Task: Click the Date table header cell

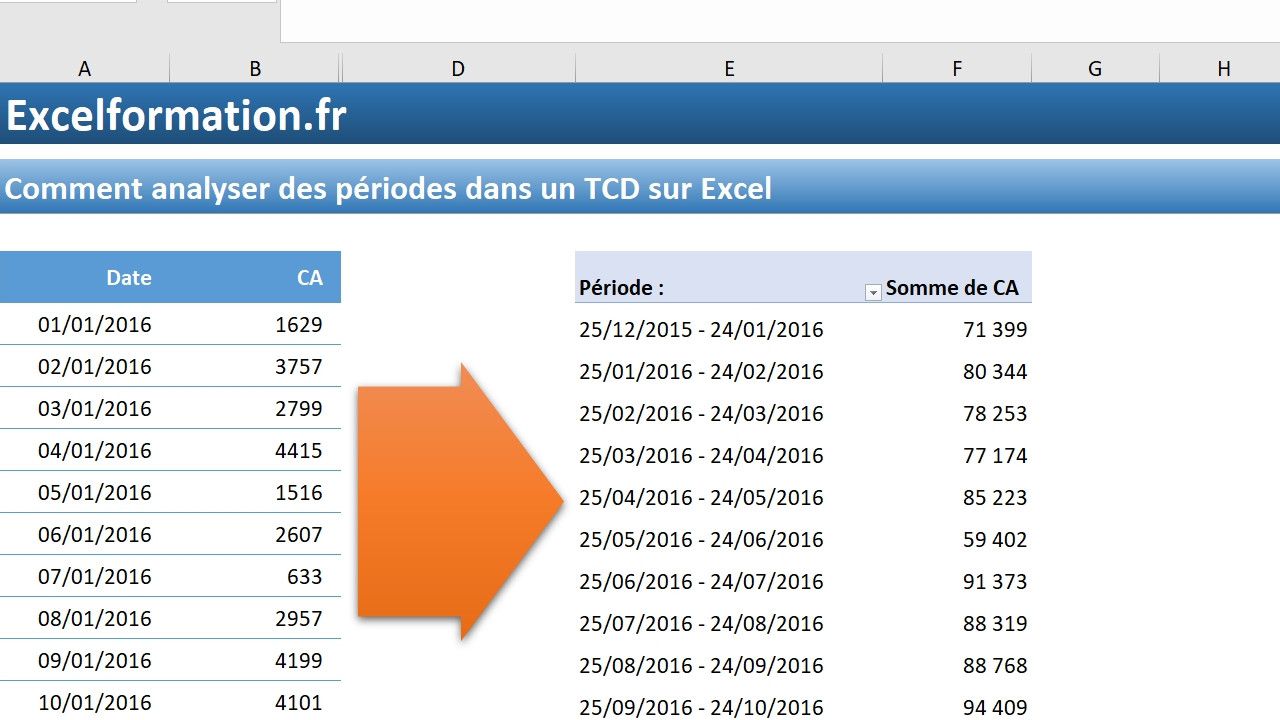Action: (129, 278)
